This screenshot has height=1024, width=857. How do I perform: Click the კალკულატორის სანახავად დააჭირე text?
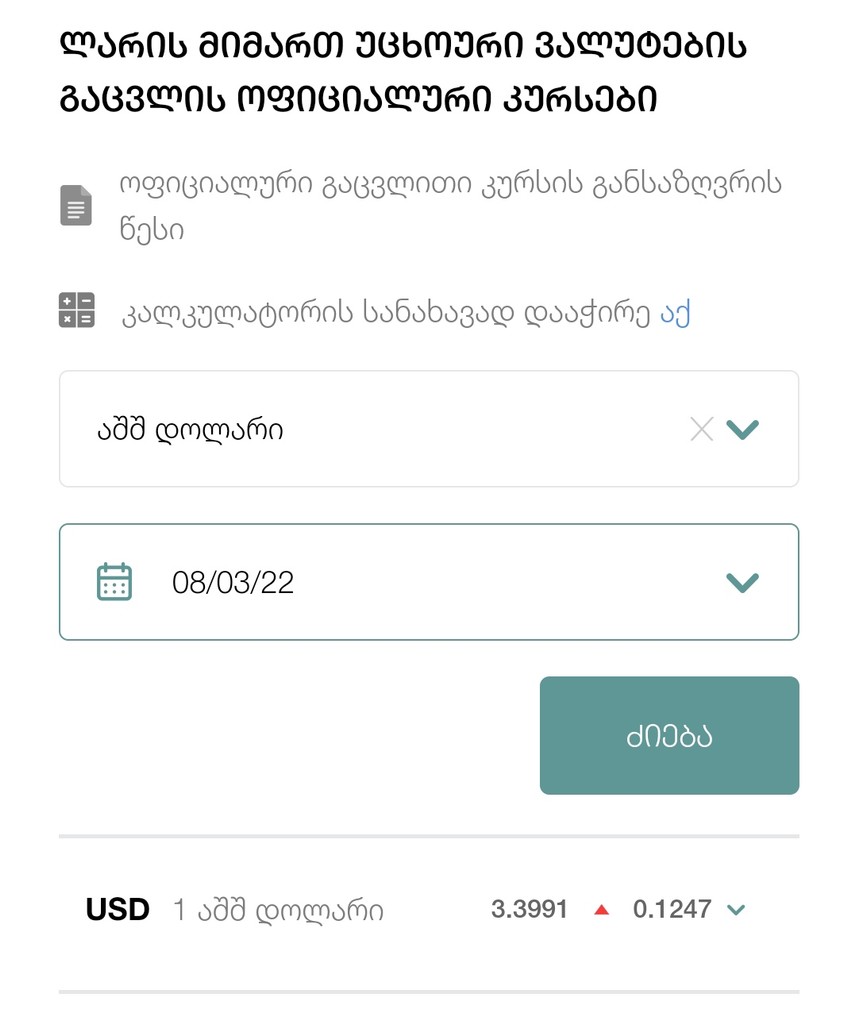385,313
